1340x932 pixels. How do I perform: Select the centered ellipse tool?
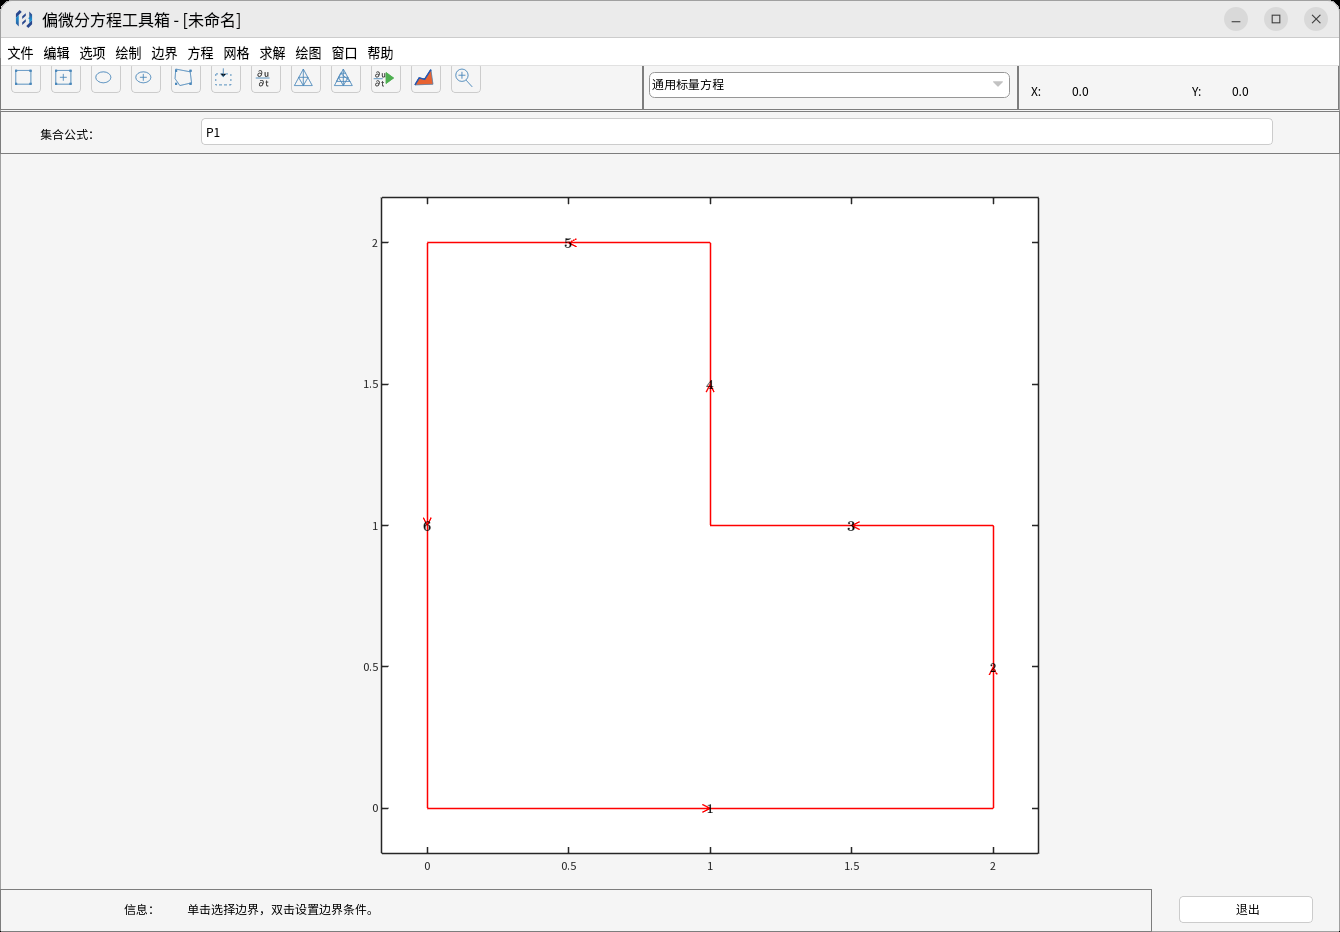tap(145, 78)
